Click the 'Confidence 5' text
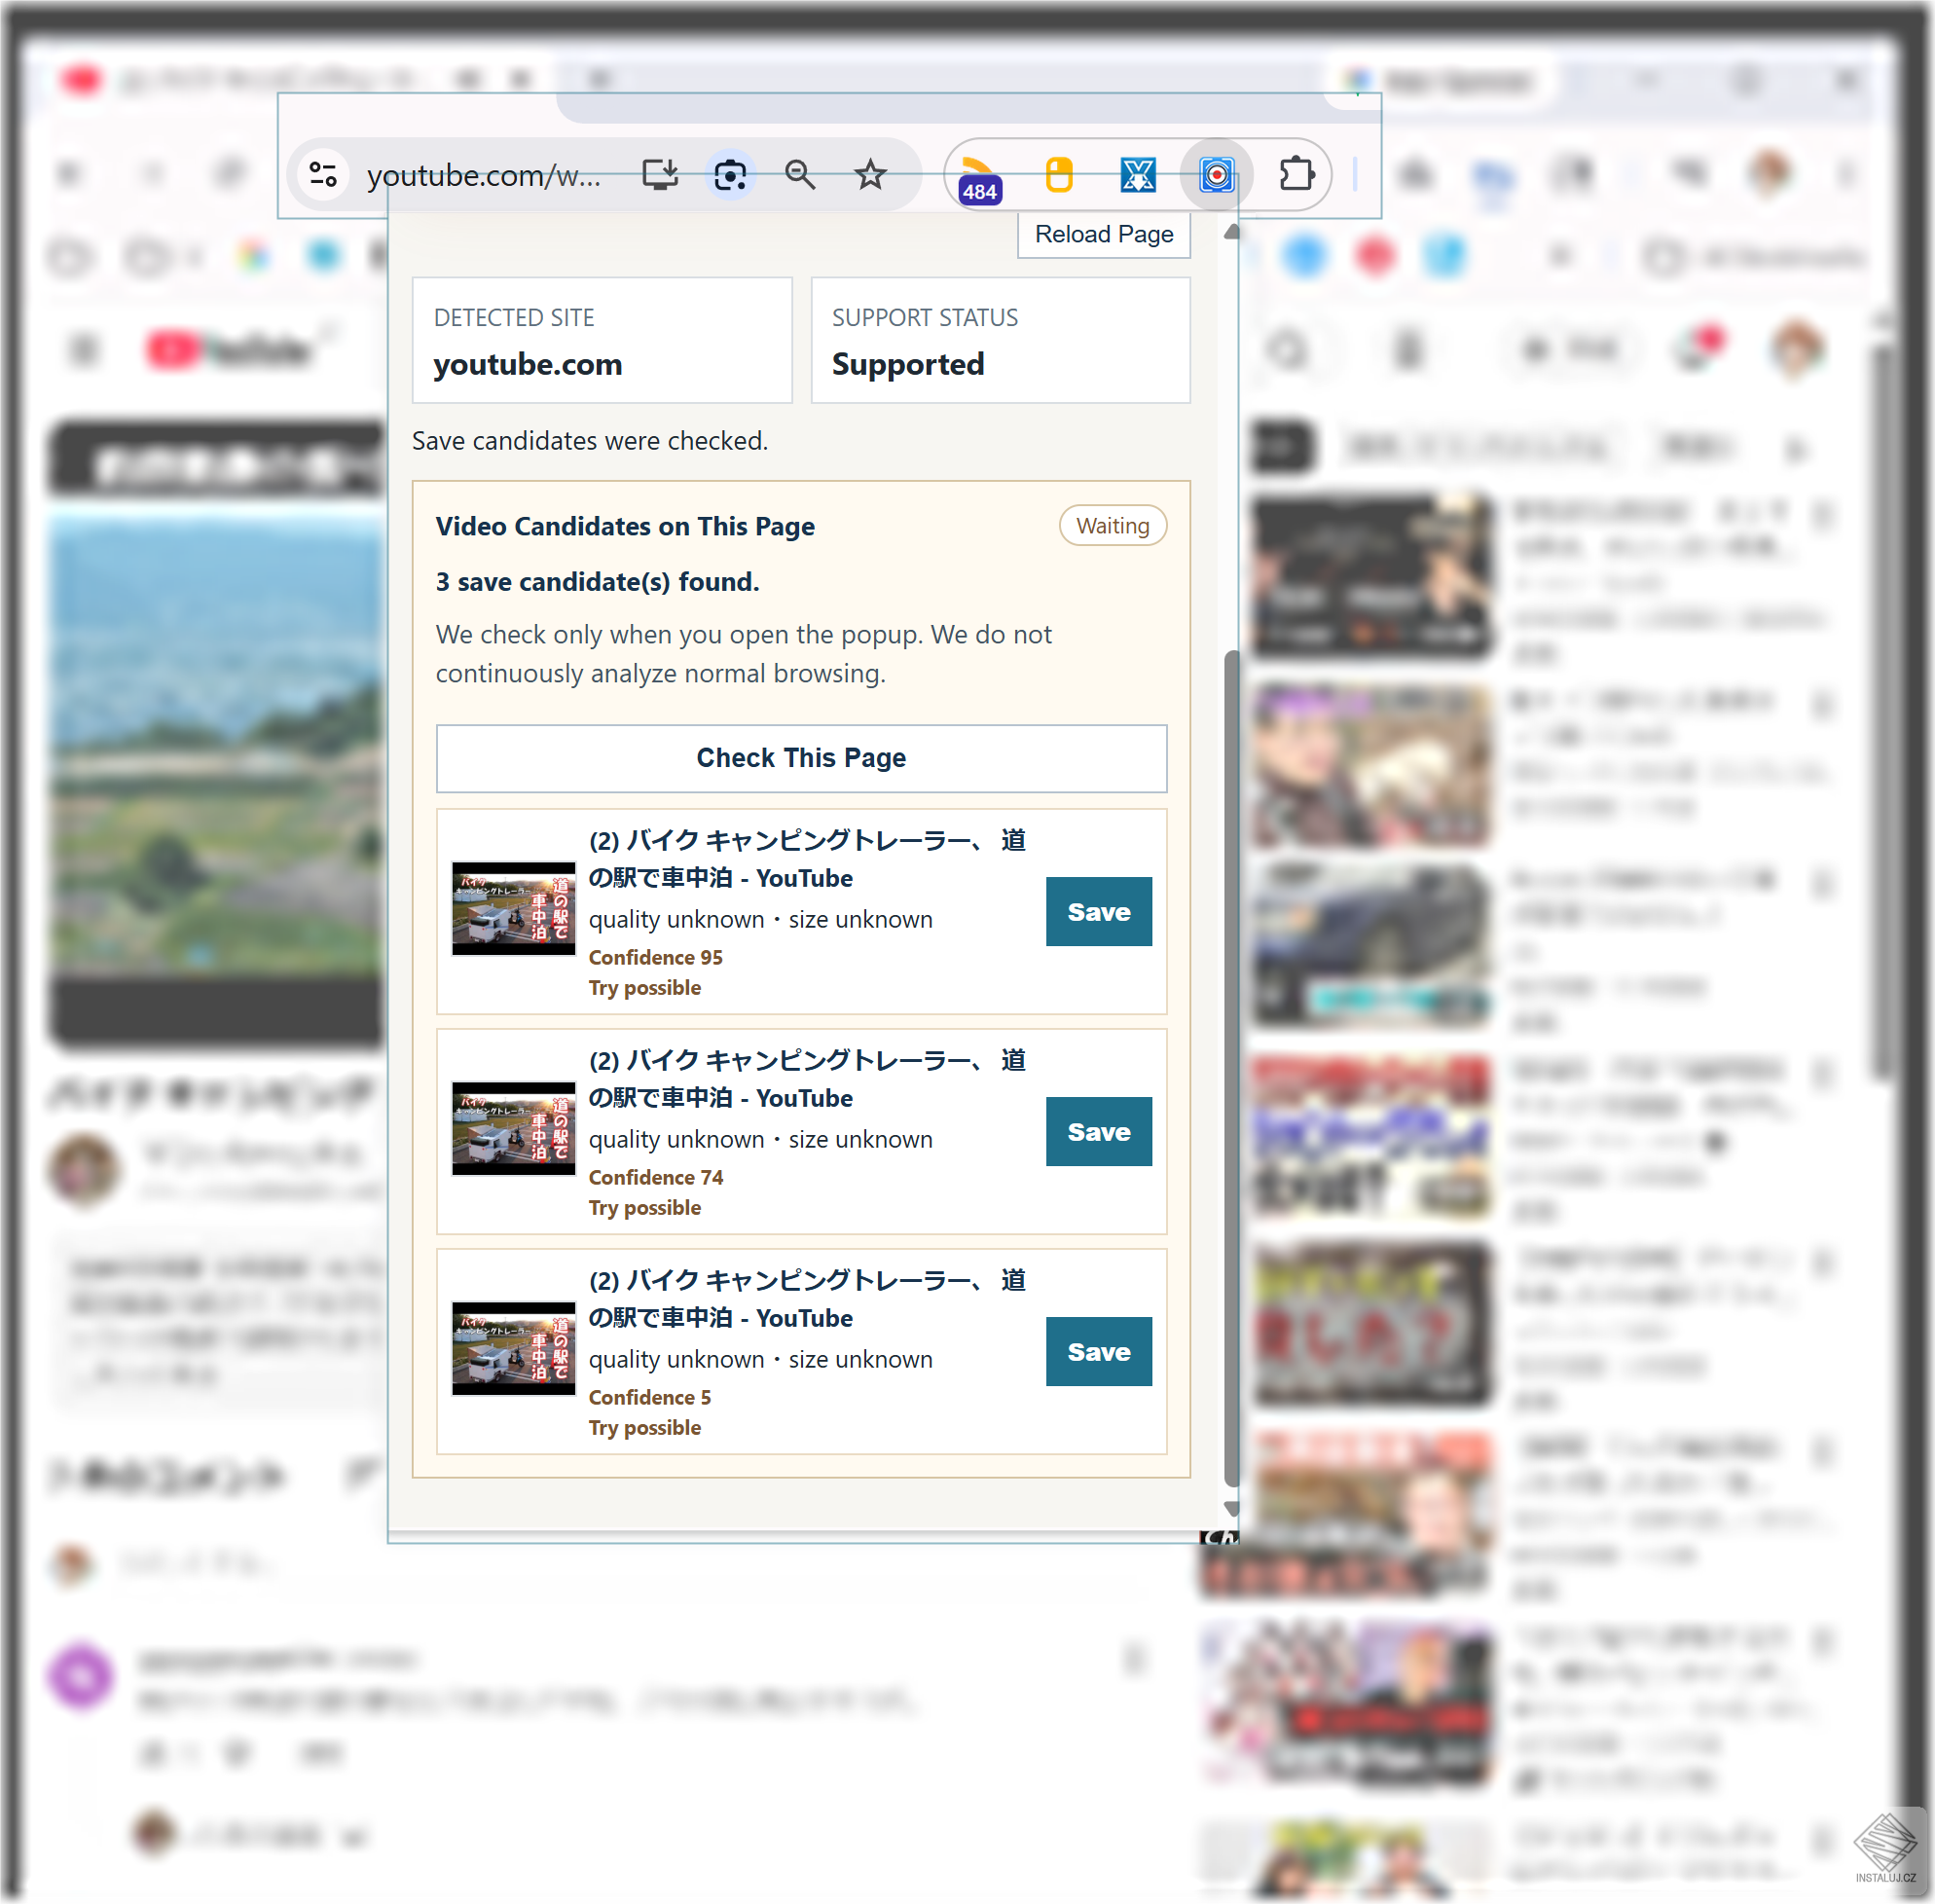Image resolution: width=1935 pixels, height=1904 pixels. (649, 1397)
